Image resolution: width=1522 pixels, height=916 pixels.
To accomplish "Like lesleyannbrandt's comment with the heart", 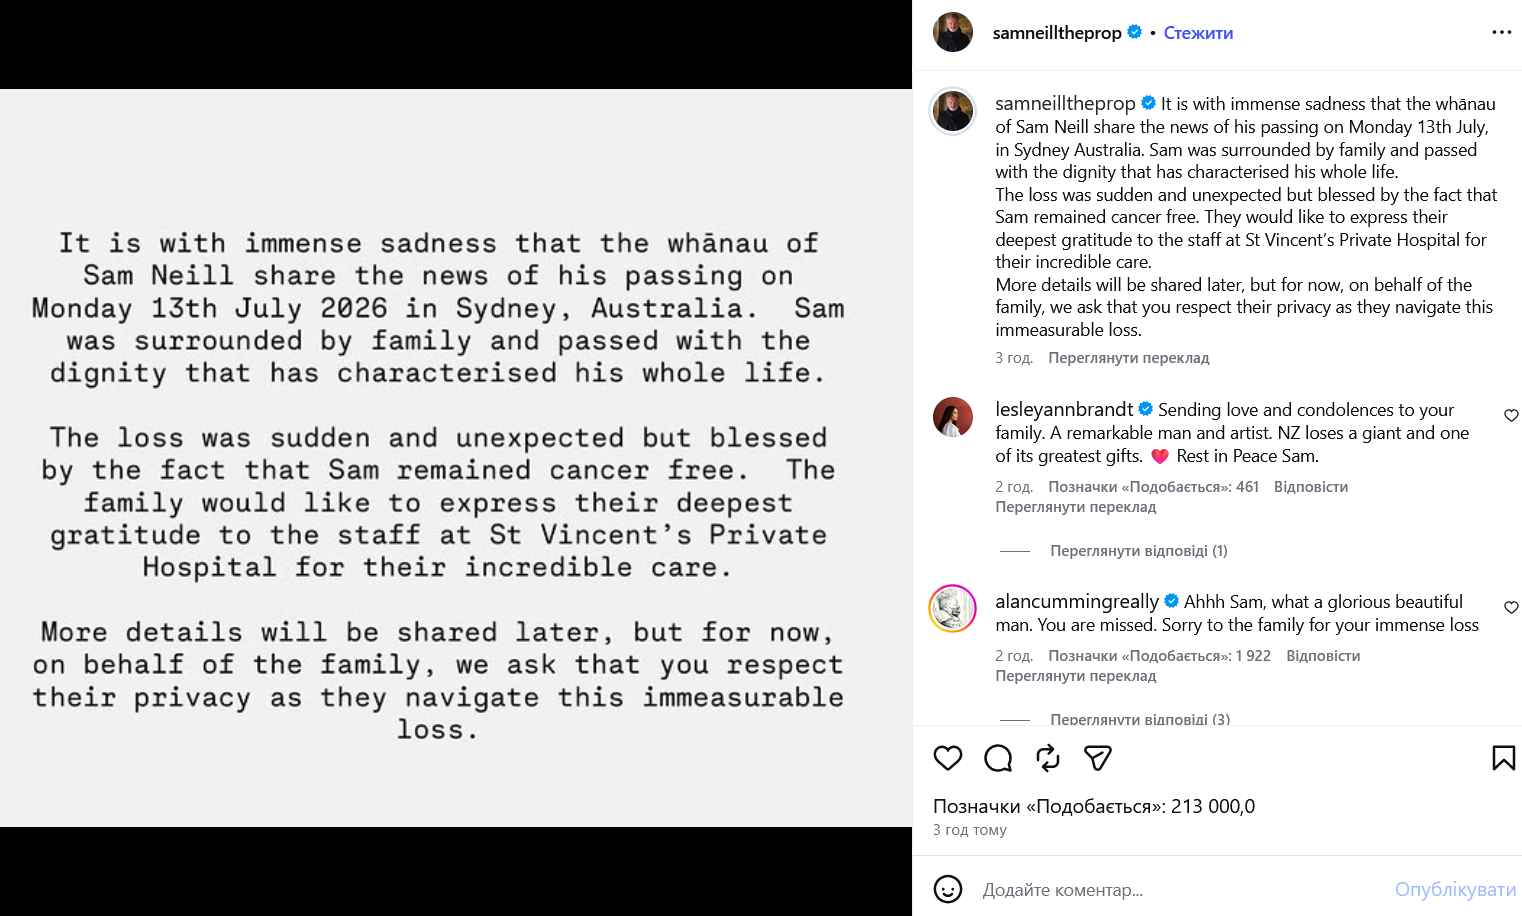I will (x=1511, y=416).
